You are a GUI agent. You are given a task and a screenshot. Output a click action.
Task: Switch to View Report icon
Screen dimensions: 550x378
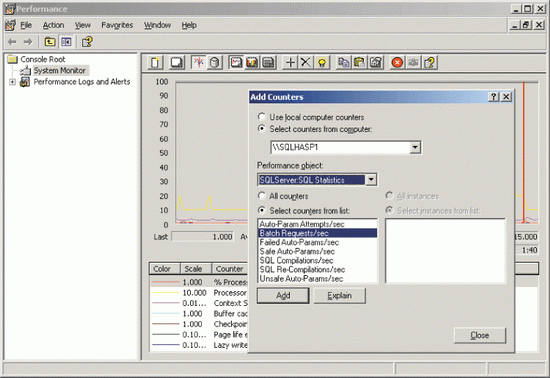268,62
